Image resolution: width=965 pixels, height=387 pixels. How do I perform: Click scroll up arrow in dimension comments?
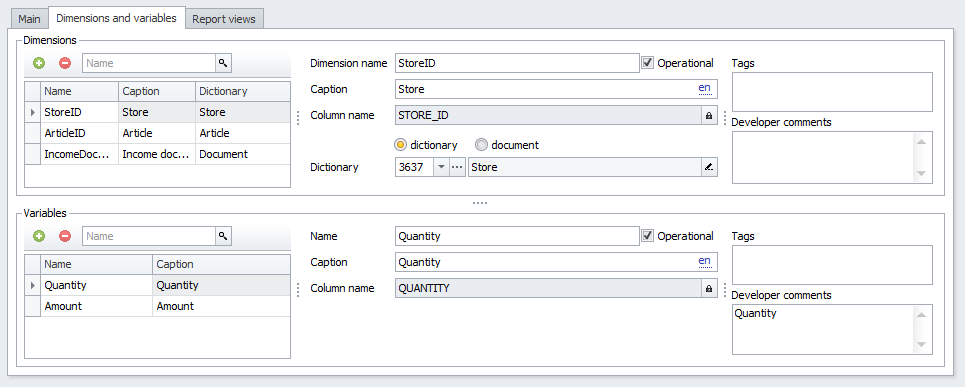[x=921, y=142]
